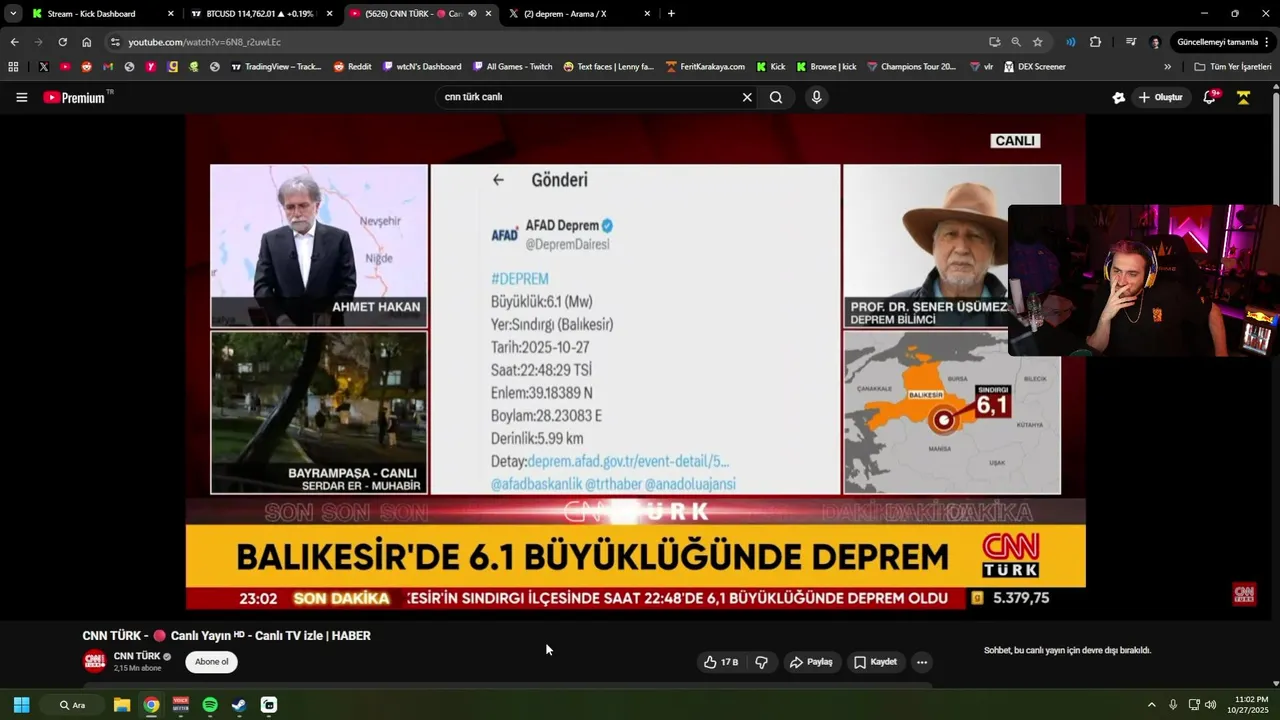The image size is (1280, 720).
Task: Open the Windows Start button
Action: 21,705
